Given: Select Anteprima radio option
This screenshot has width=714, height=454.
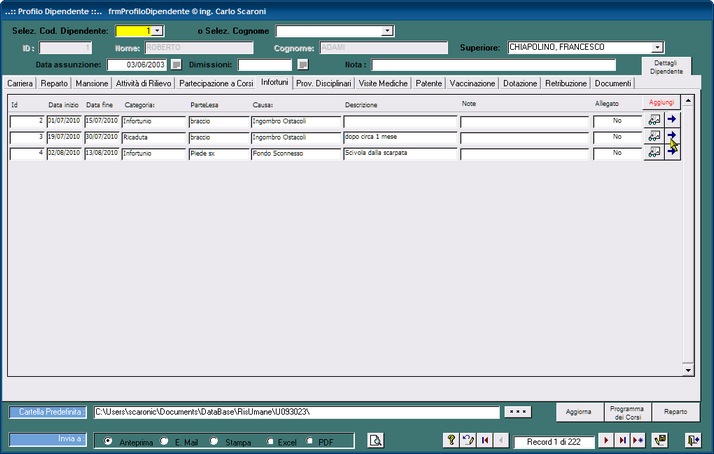Looking at the screenshot, I should pyautogui.click(x=108, y=441).
